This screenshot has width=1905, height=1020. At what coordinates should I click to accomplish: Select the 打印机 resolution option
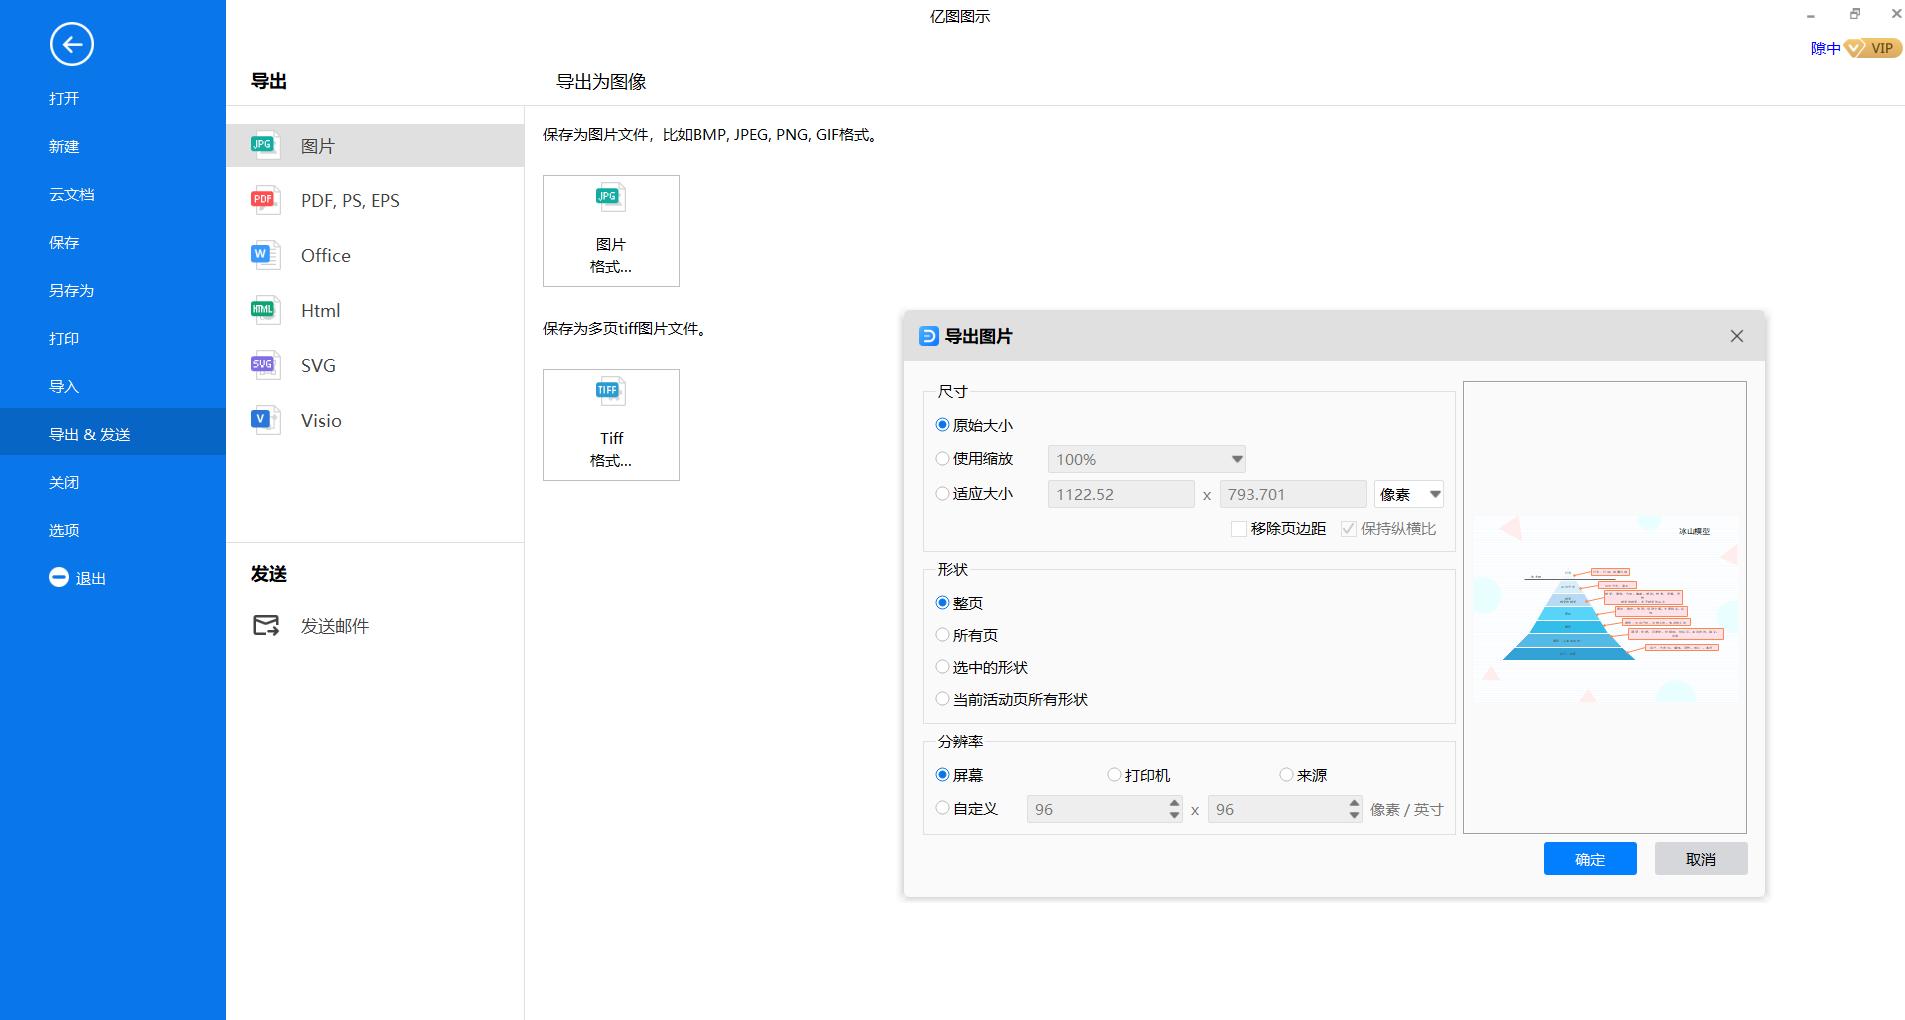[x=1113, y=774]
